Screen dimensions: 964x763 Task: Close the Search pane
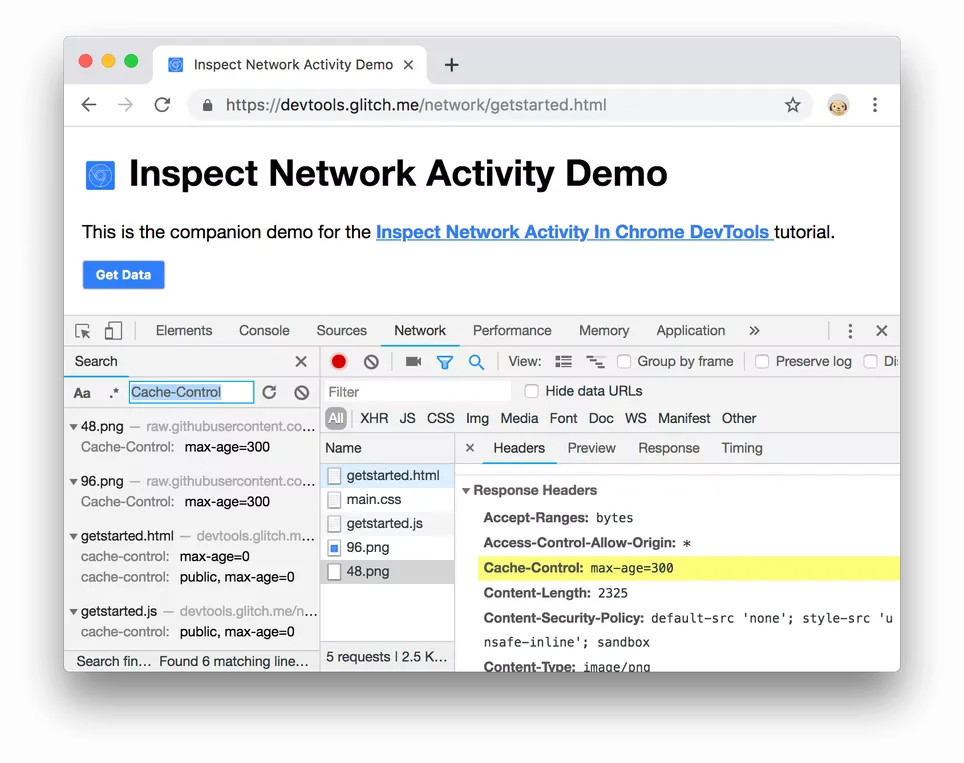pos(301,362)
